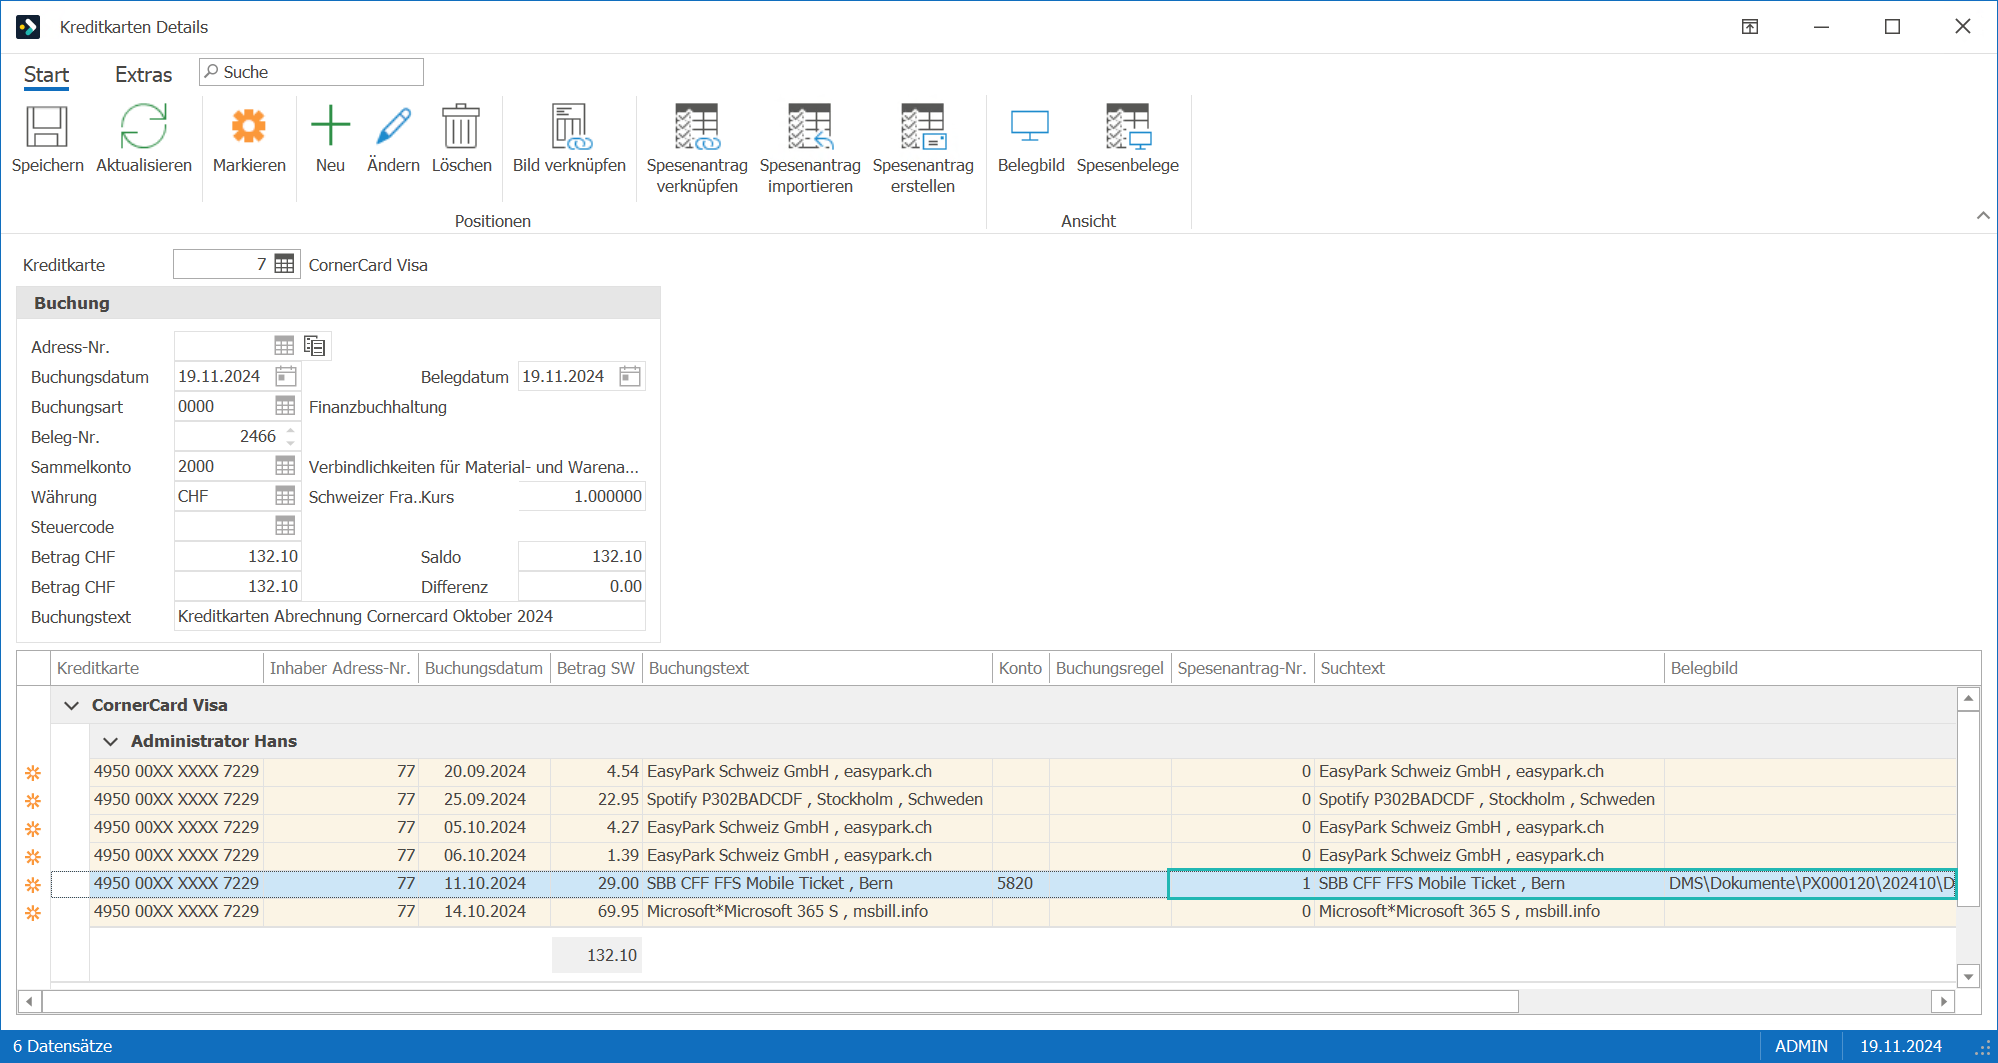Refresh data with Aktualisieren
The height and width of the screenshot is (1063, 1998).
pyautogui.click(x=144, y=128)
